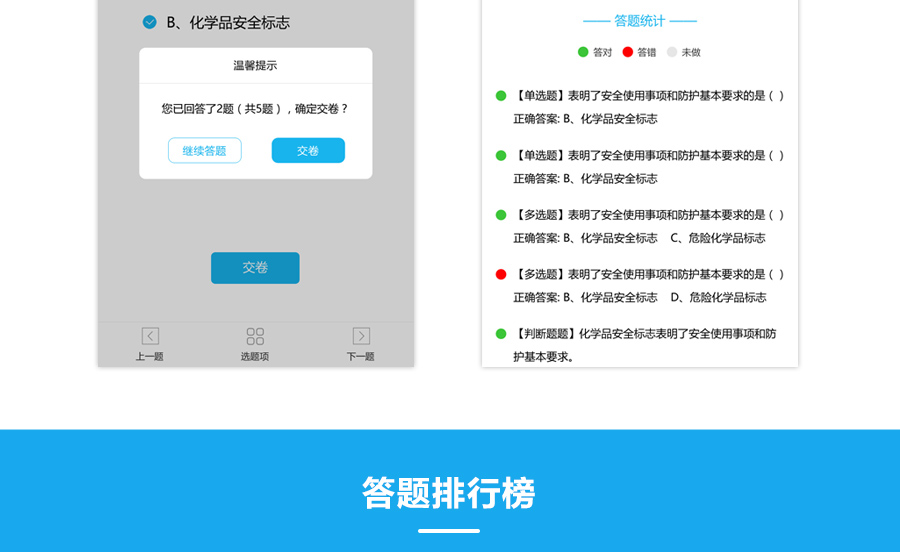Click the gray 未做 legend dot
900x552 pixels.
(x=672, y=52)
